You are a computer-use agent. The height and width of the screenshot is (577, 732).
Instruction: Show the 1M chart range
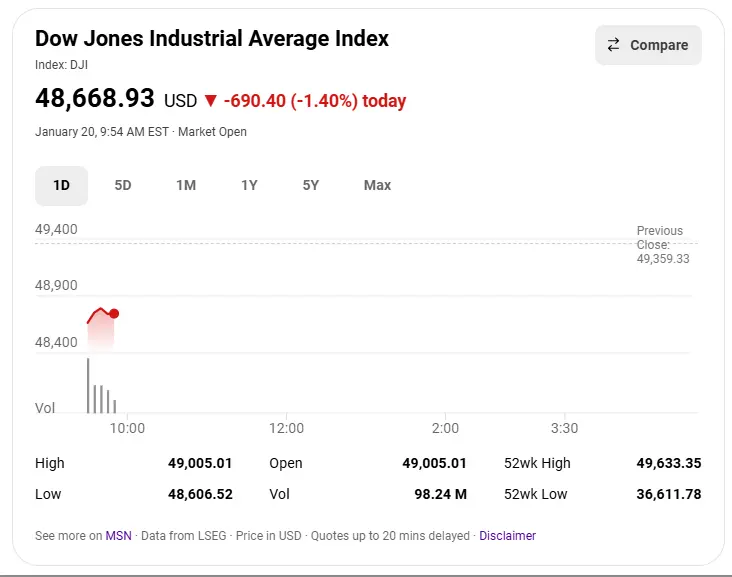(x=186, y=185)
